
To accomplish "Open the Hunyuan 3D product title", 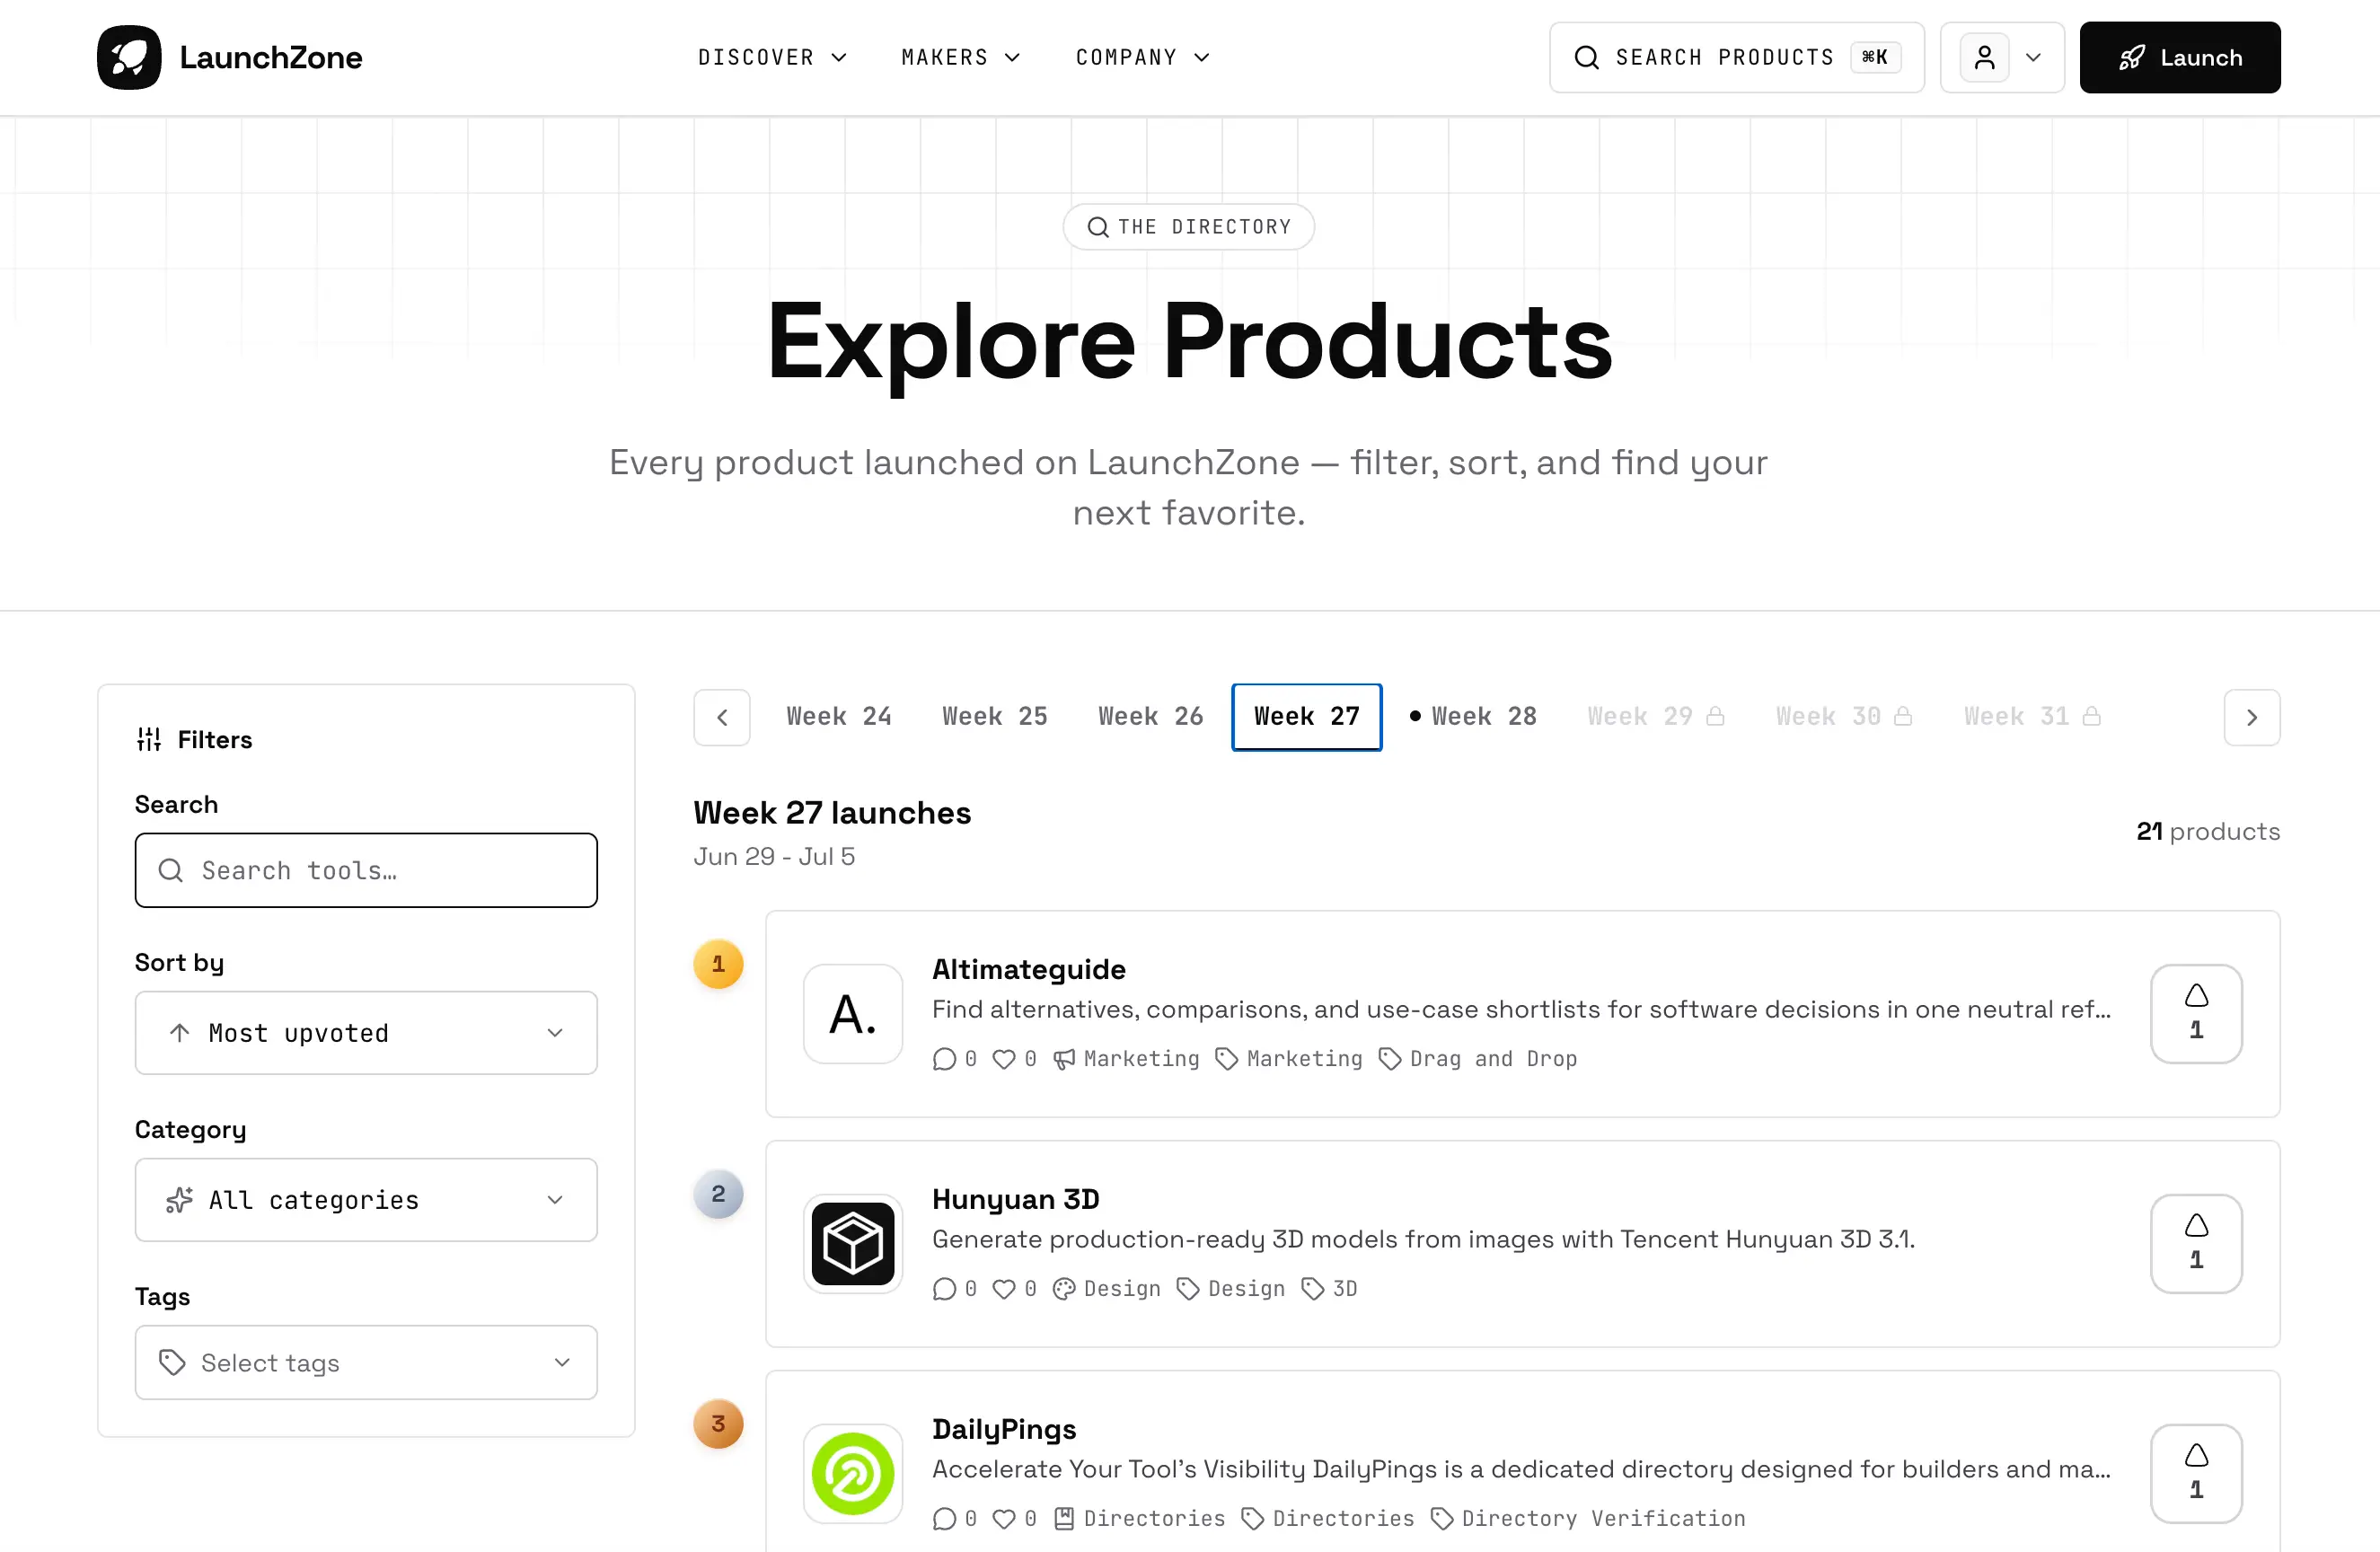I will (x=1015, y=1199).
